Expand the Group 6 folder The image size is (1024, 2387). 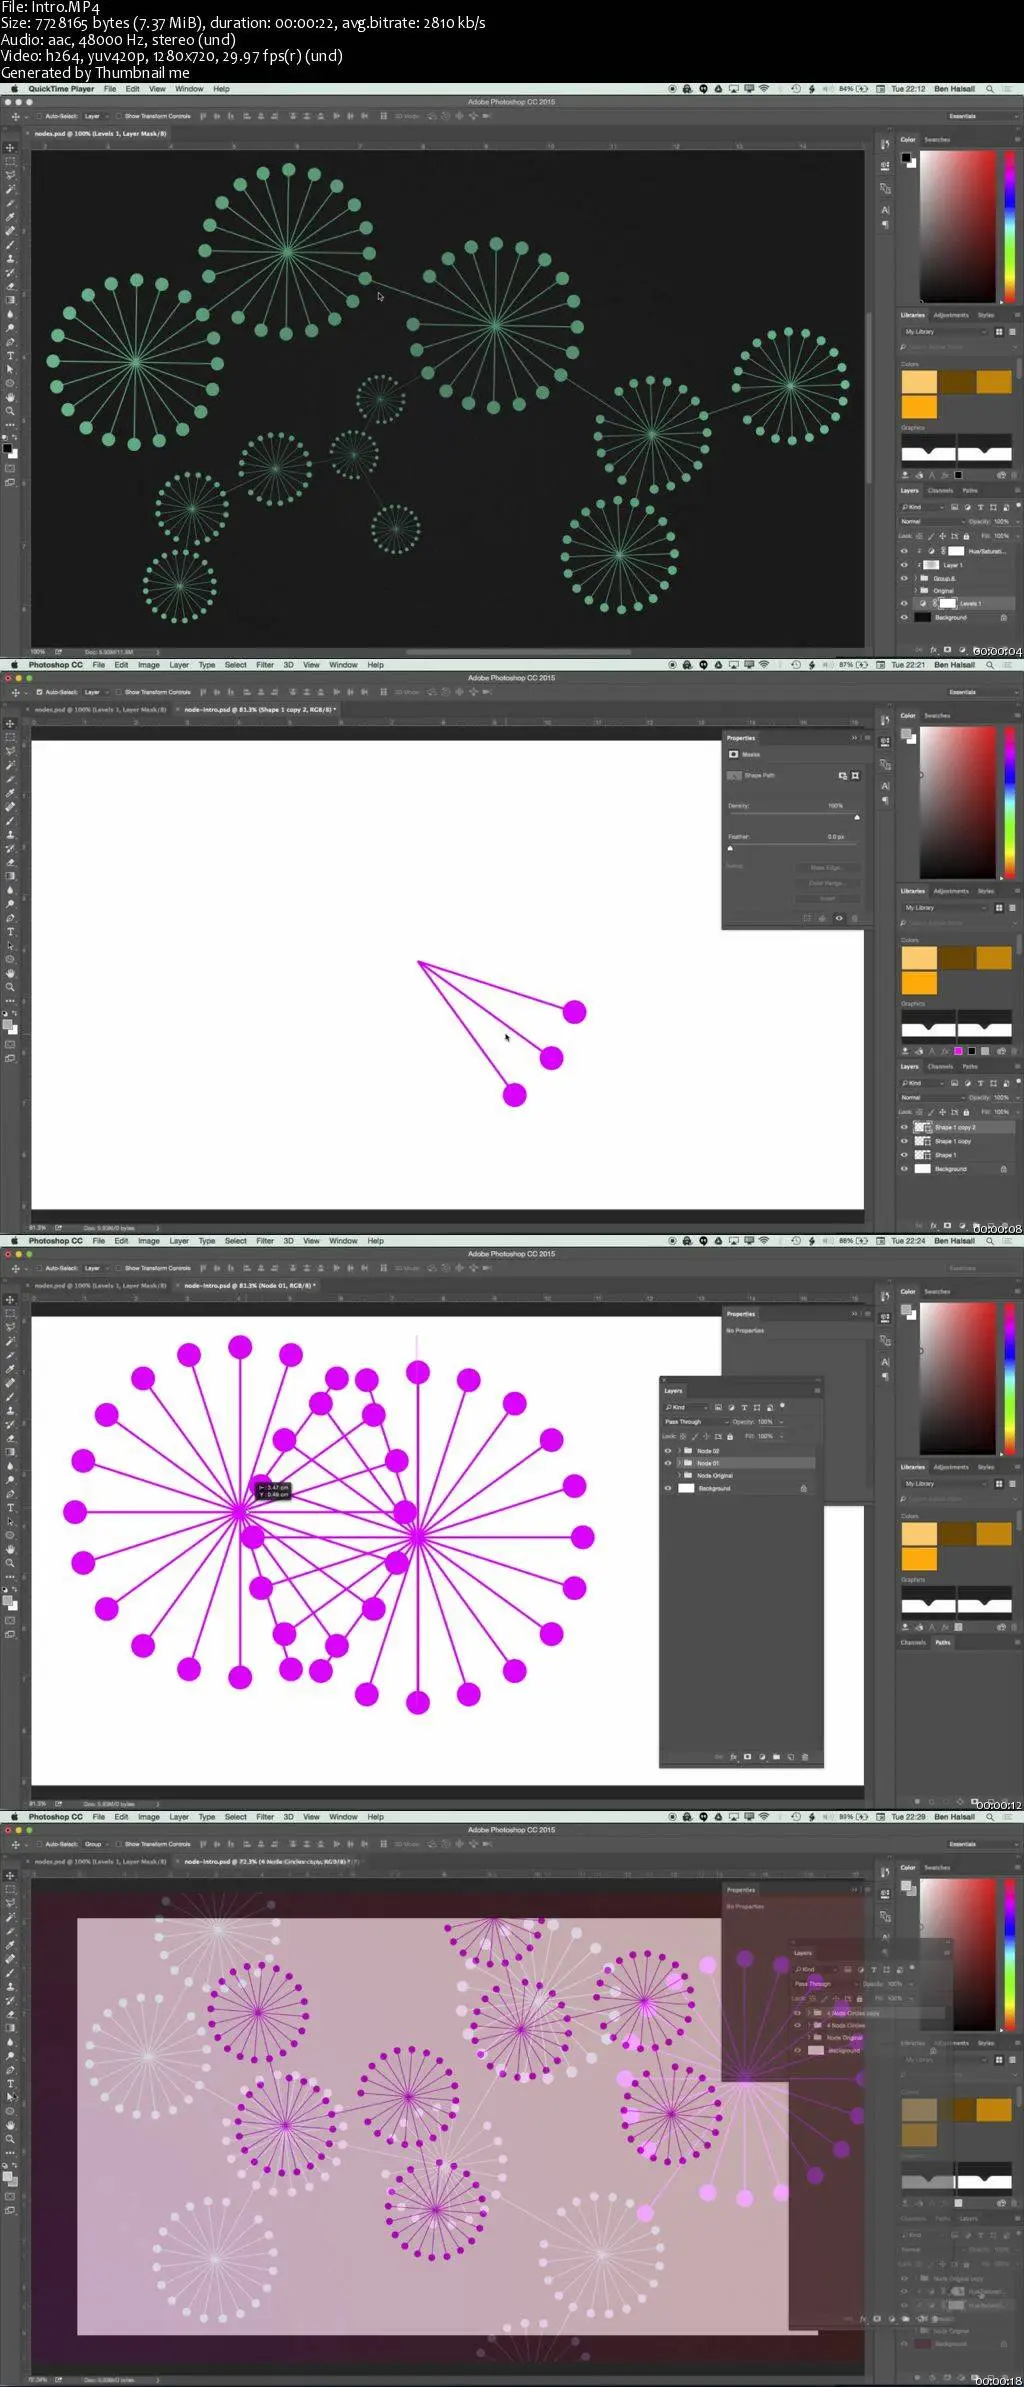(x=915, y=578)
